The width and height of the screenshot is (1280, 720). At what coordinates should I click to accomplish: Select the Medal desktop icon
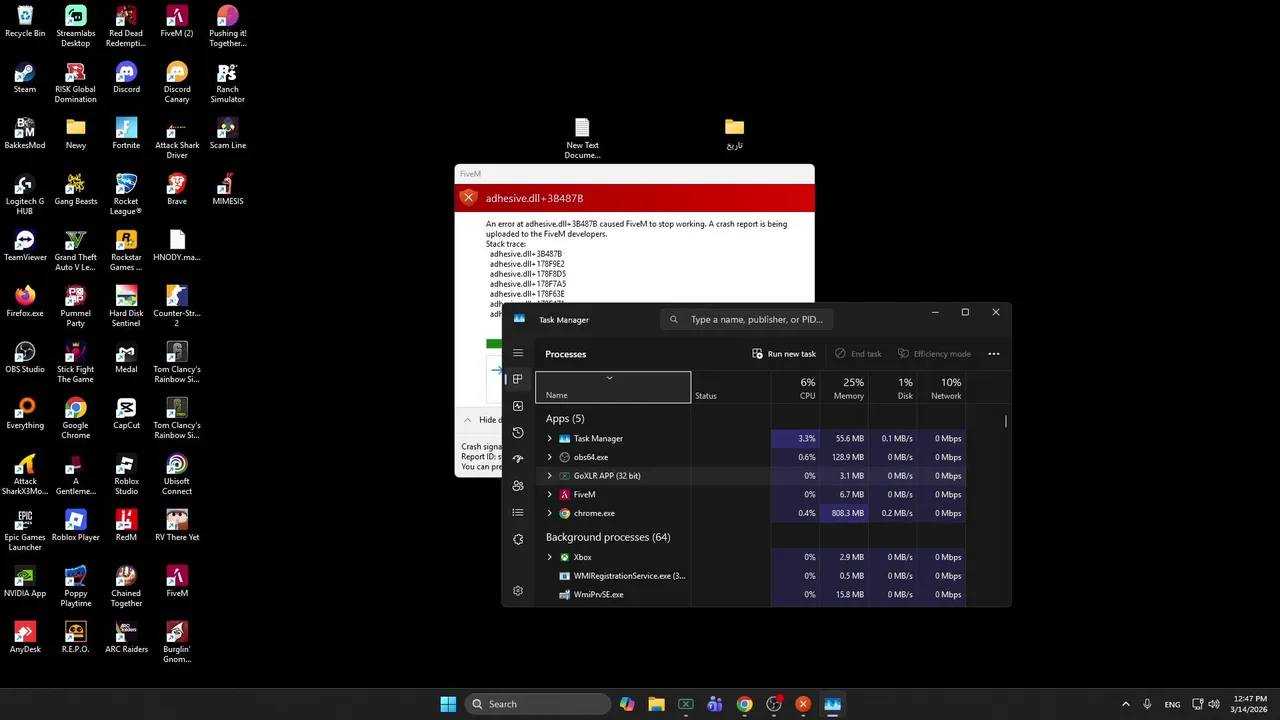pos(126,358)
